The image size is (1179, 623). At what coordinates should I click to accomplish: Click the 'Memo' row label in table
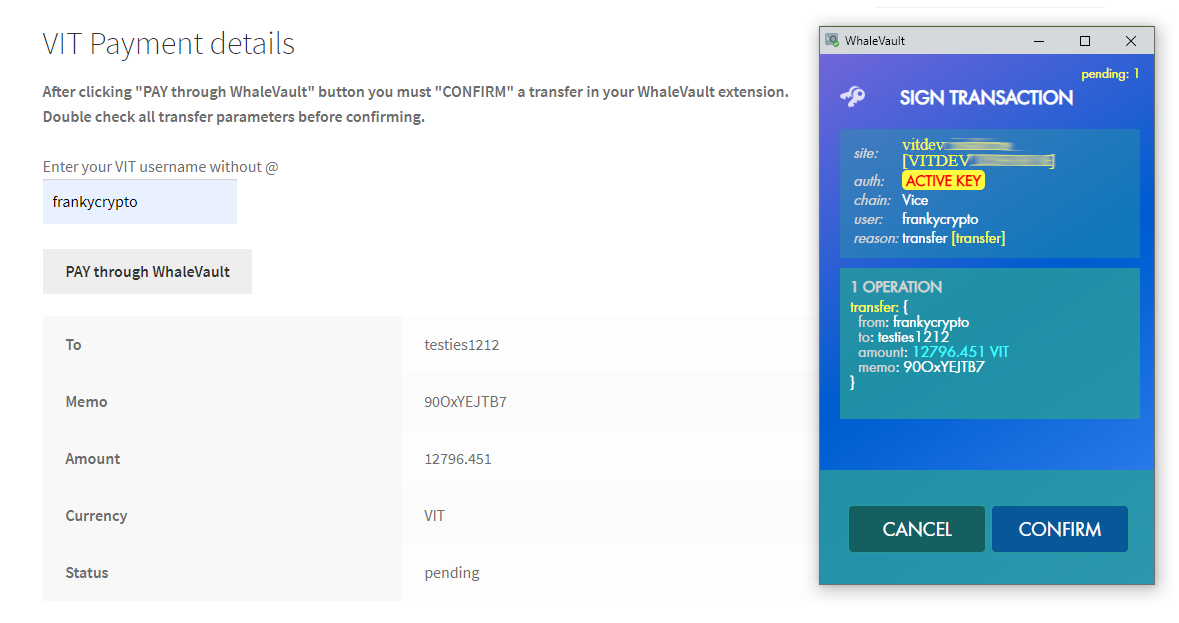(86, 402)
